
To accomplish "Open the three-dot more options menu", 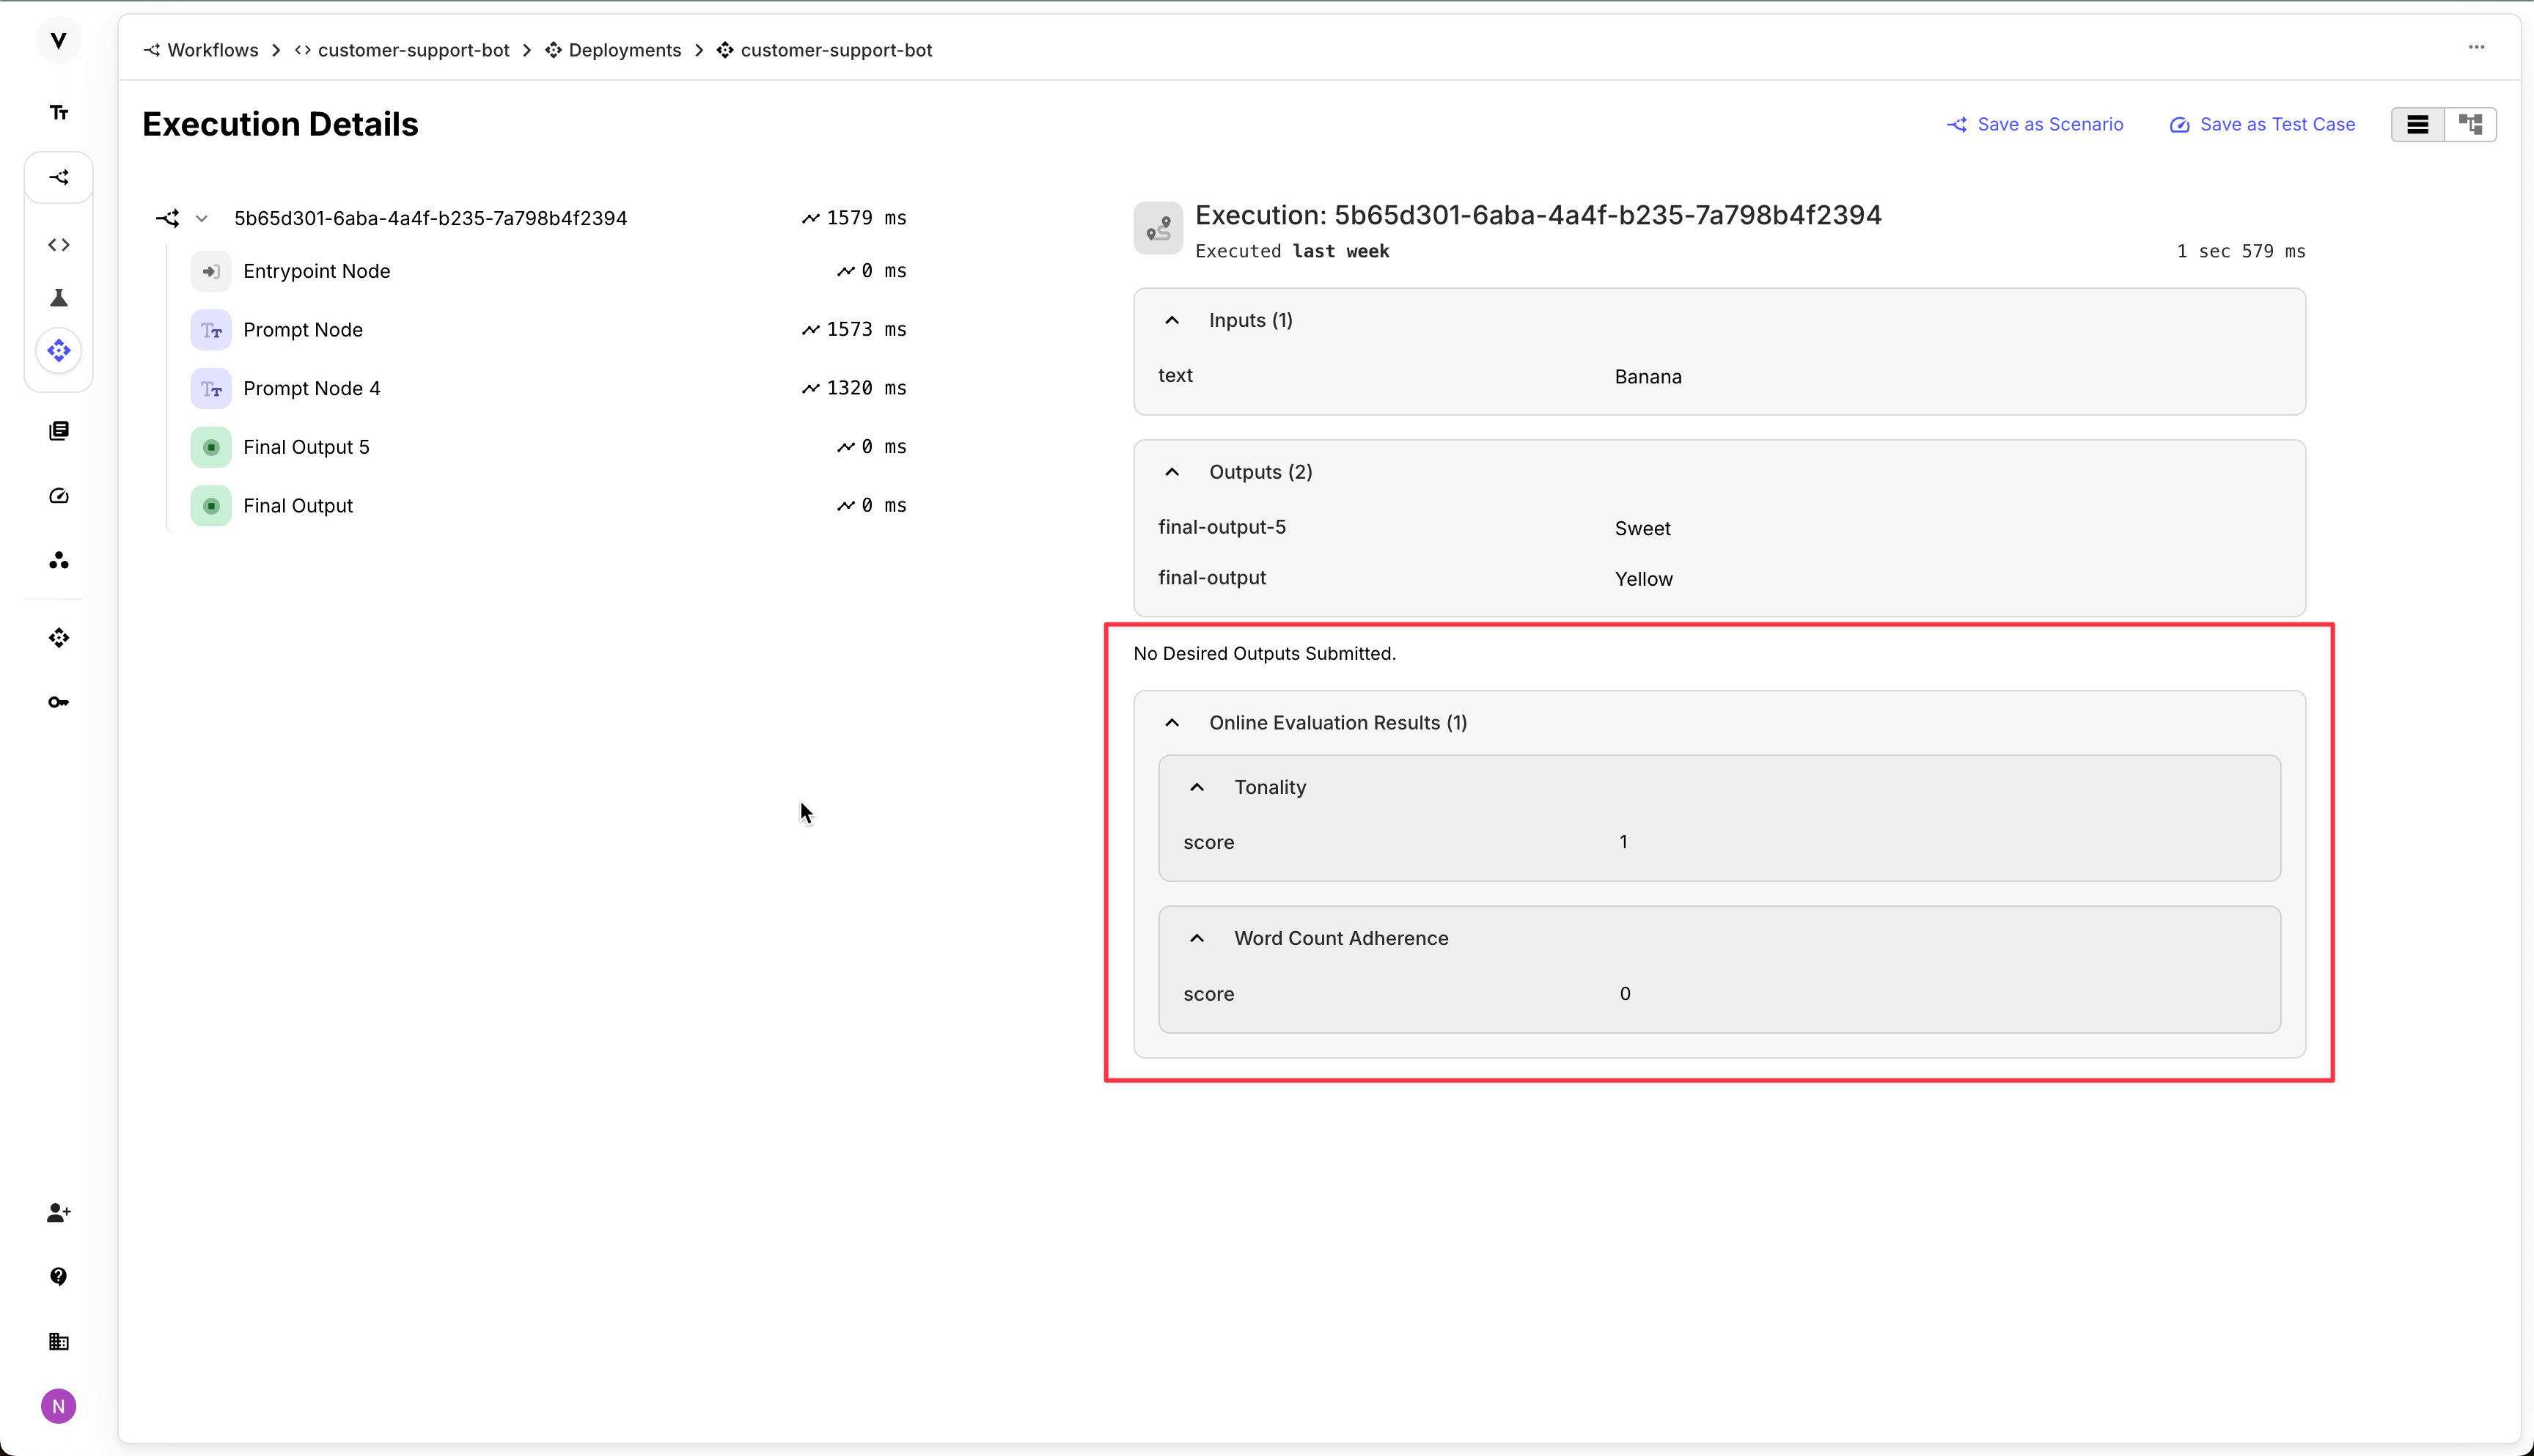I will 2476,47.
